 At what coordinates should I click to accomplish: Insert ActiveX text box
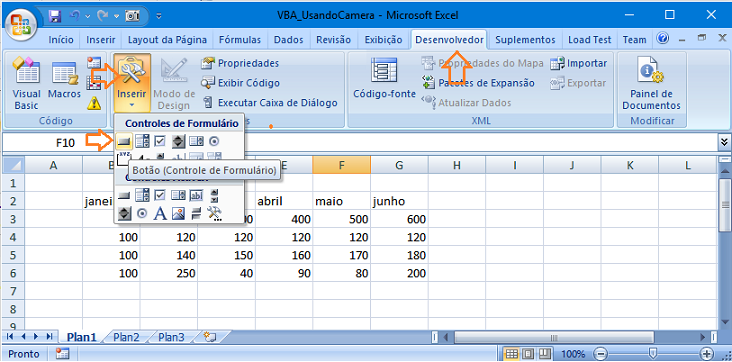coord(196,195)
